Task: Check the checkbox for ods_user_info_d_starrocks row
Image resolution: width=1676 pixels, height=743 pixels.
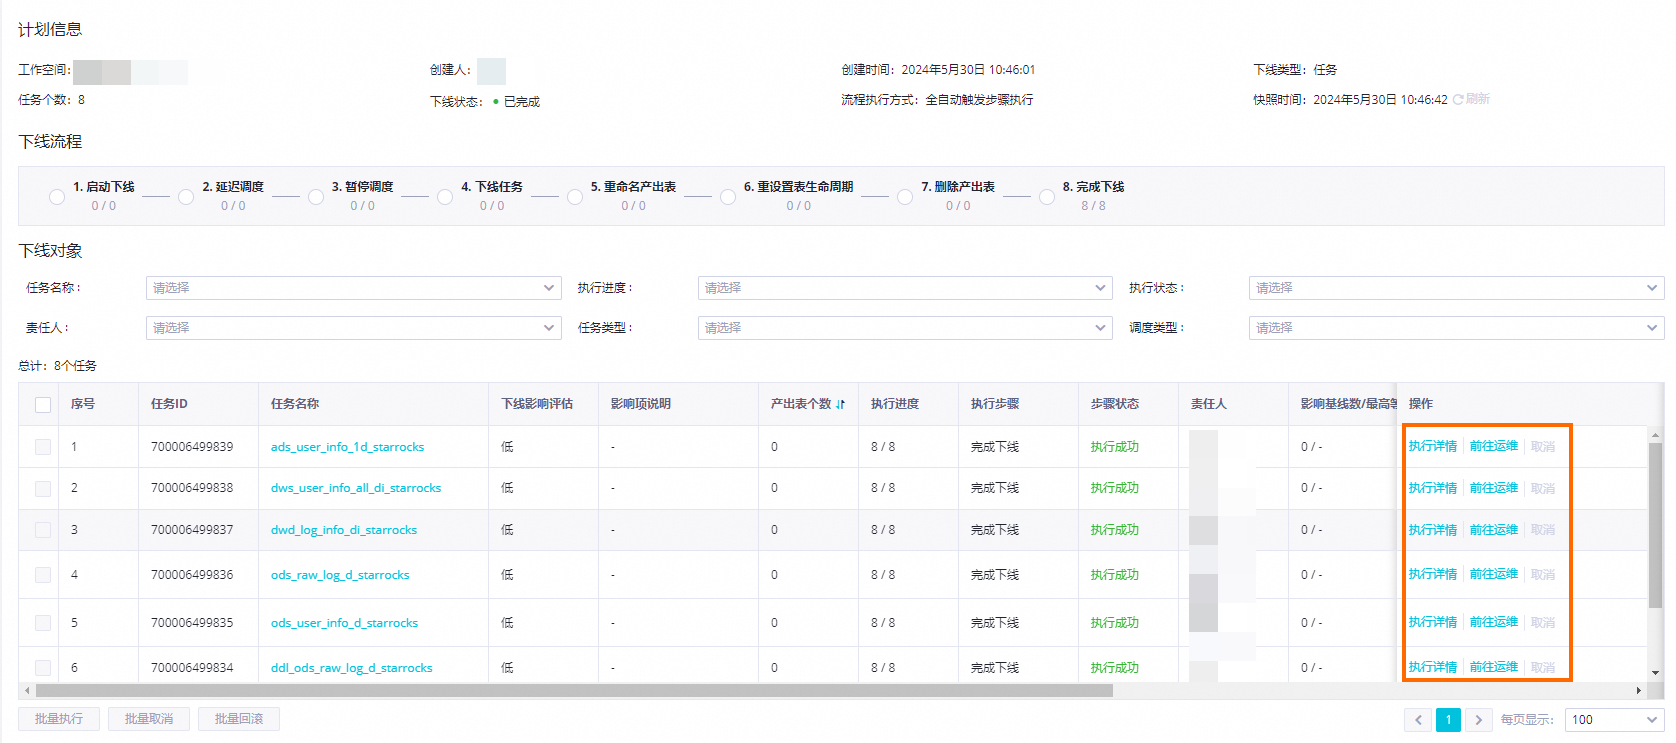Action: [43, 623]
